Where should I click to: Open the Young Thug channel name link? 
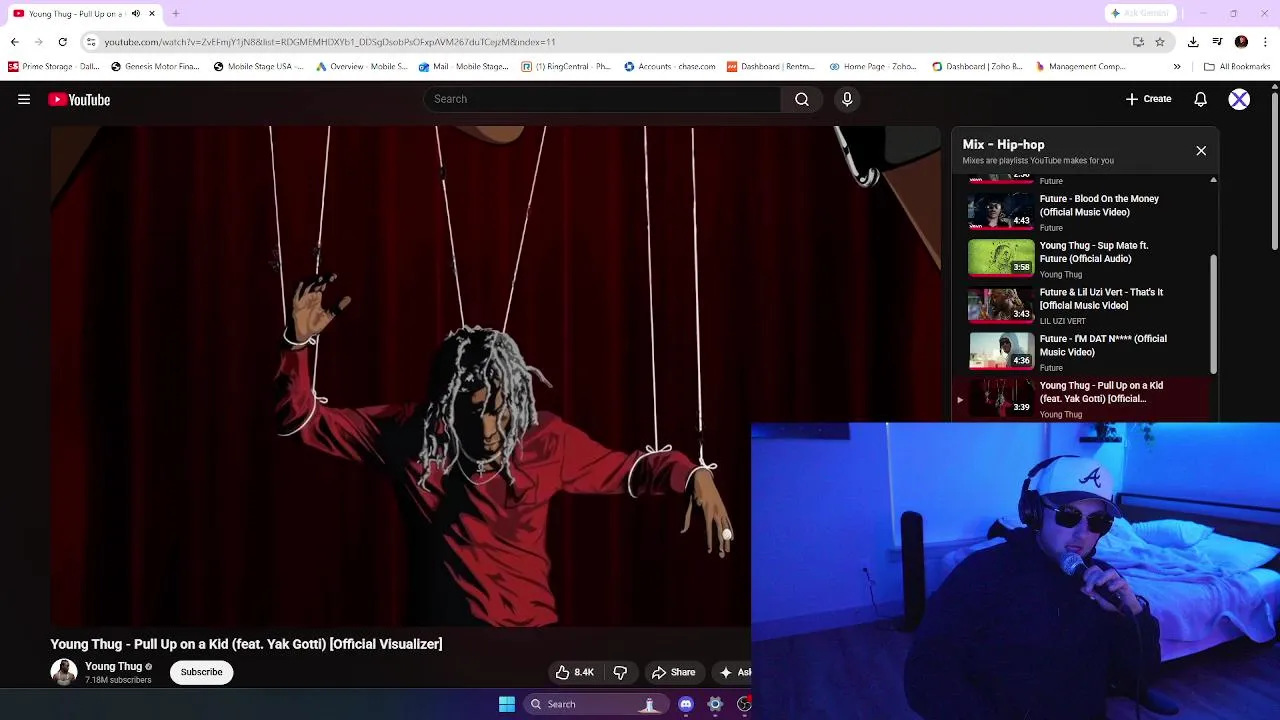tap(113, 666)
